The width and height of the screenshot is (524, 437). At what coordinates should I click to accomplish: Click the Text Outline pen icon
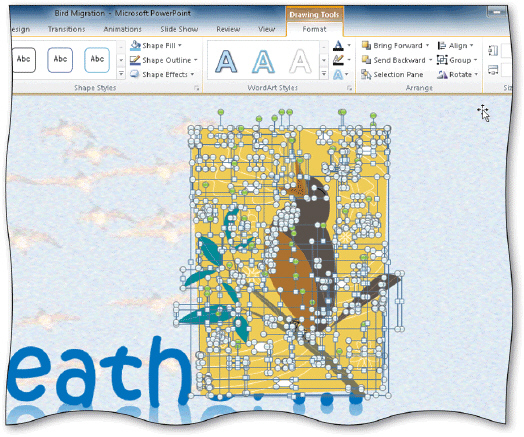(x=338, y=60)
